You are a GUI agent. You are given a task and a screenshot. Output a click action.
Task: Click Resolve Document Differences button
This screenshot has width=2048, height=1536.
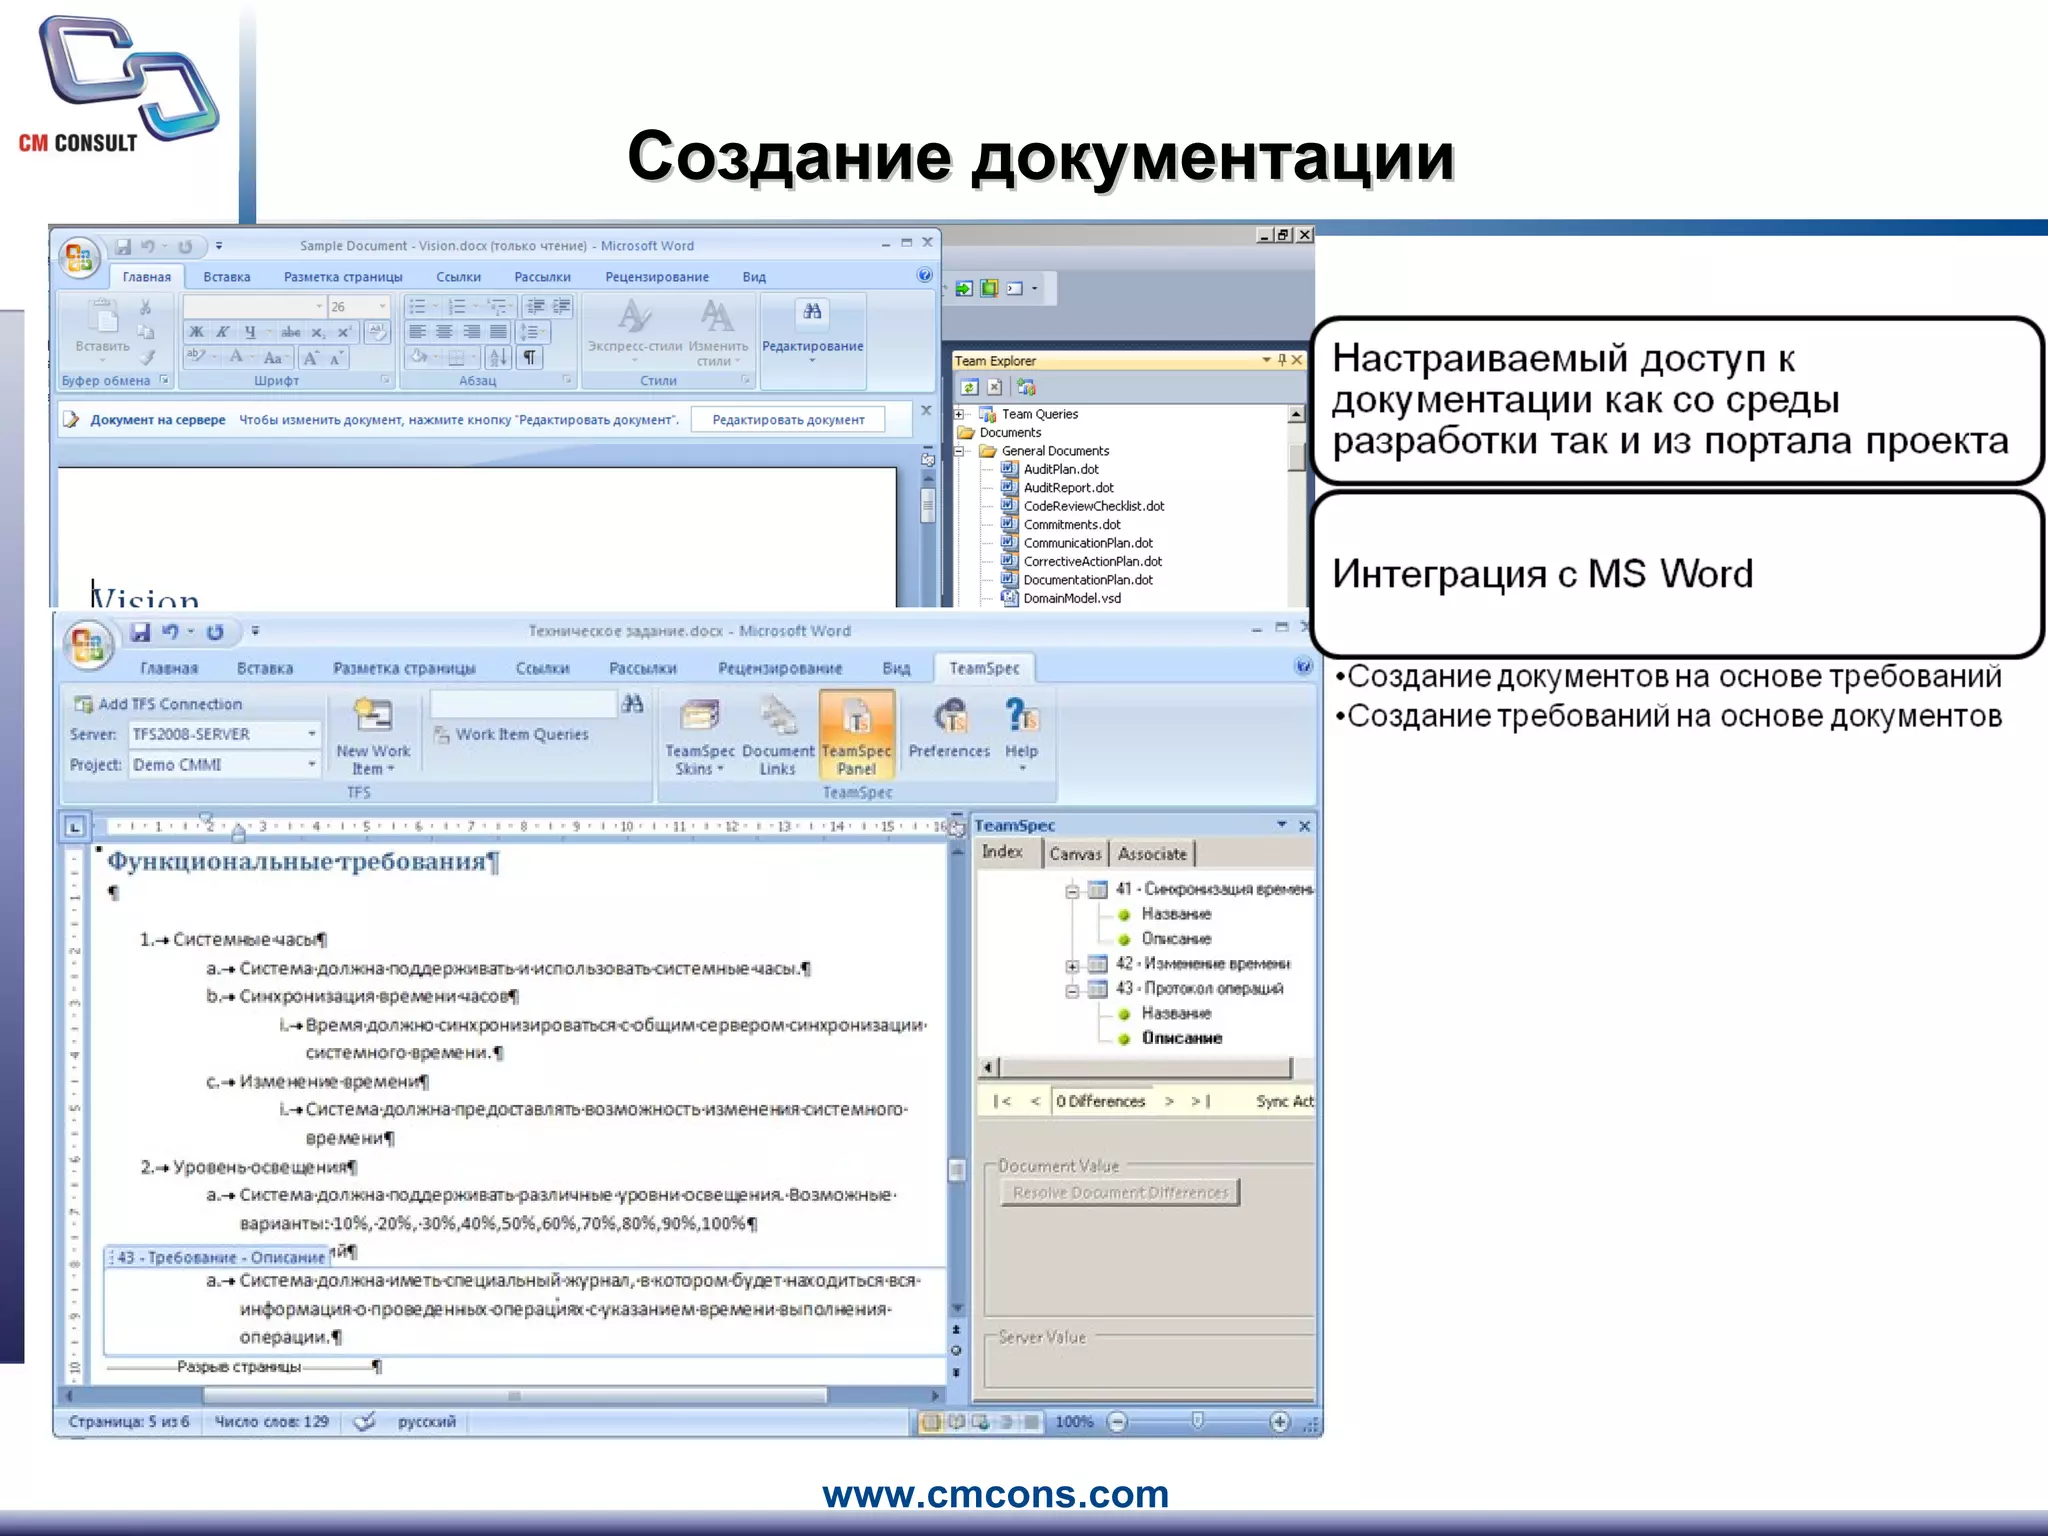click(1120, 1192)
